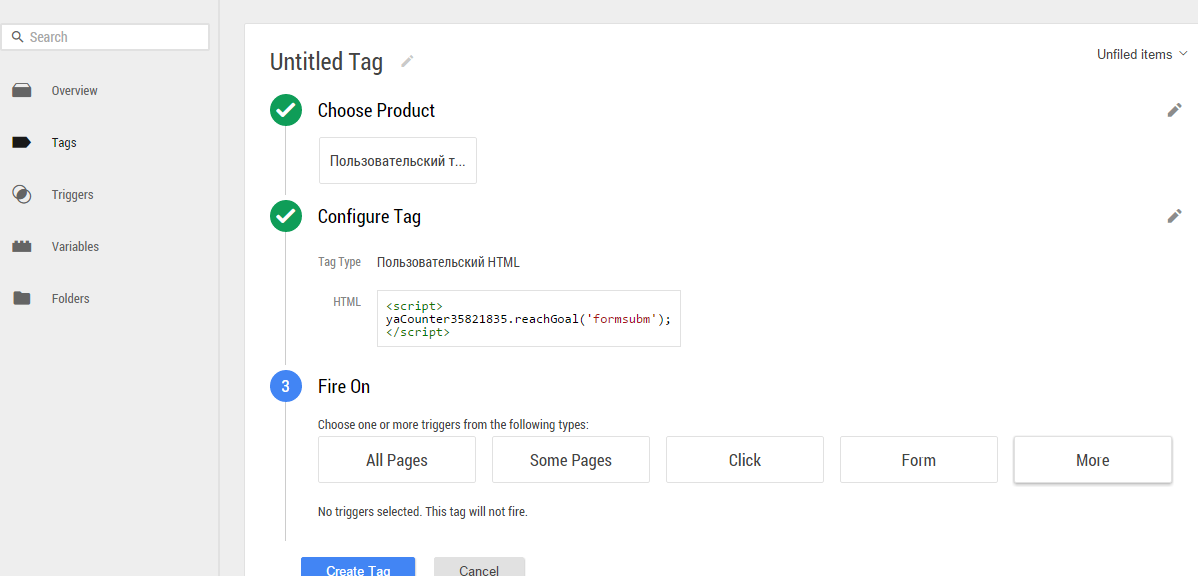The image size is (1198, 576).
Task: Expand the Unfiled items dropdown
Action: pyautogui.click(x=1142, y=54)
